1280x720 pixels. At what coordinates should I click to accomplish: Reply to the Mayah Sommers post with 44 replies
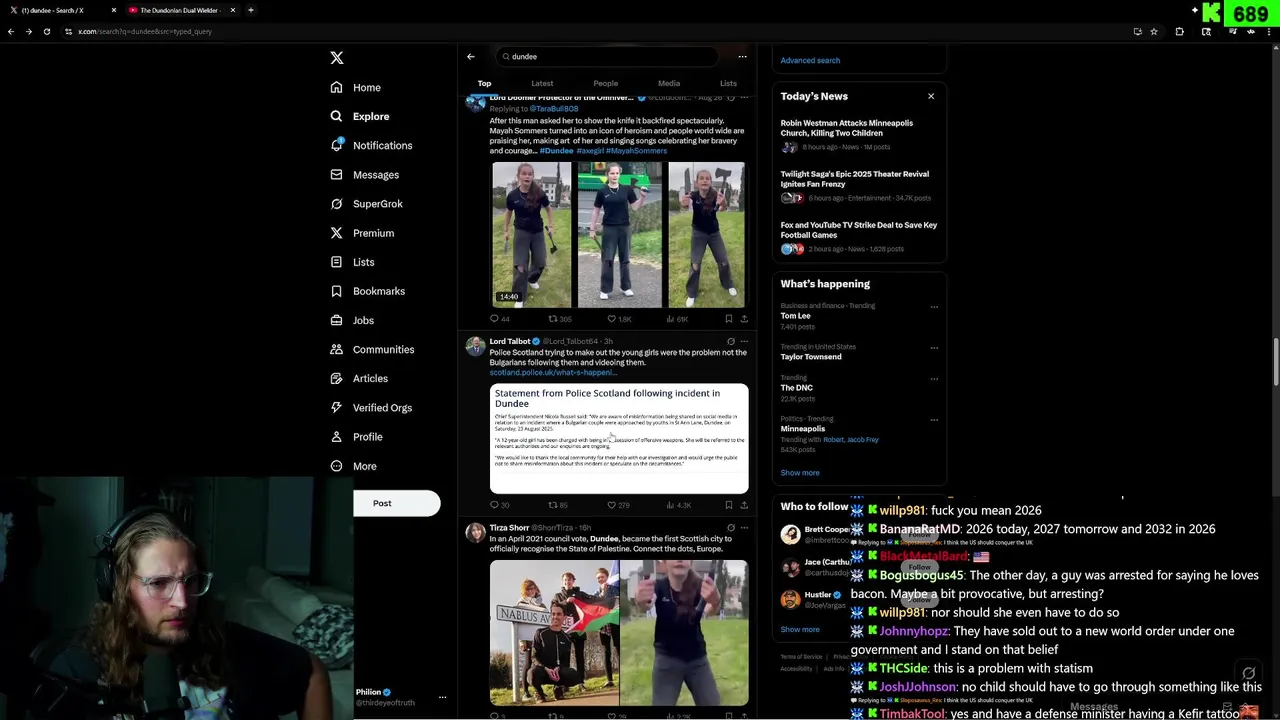coord(494,319)
